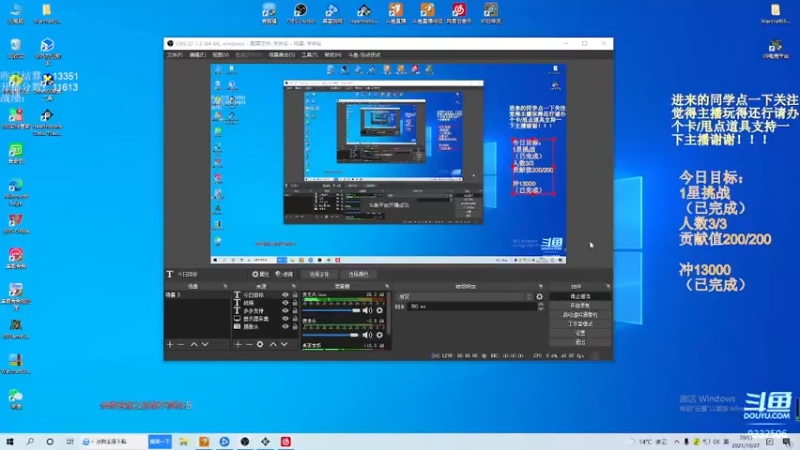Open the 视图(V) View menu
800x450 pixels.
(220, 55)
